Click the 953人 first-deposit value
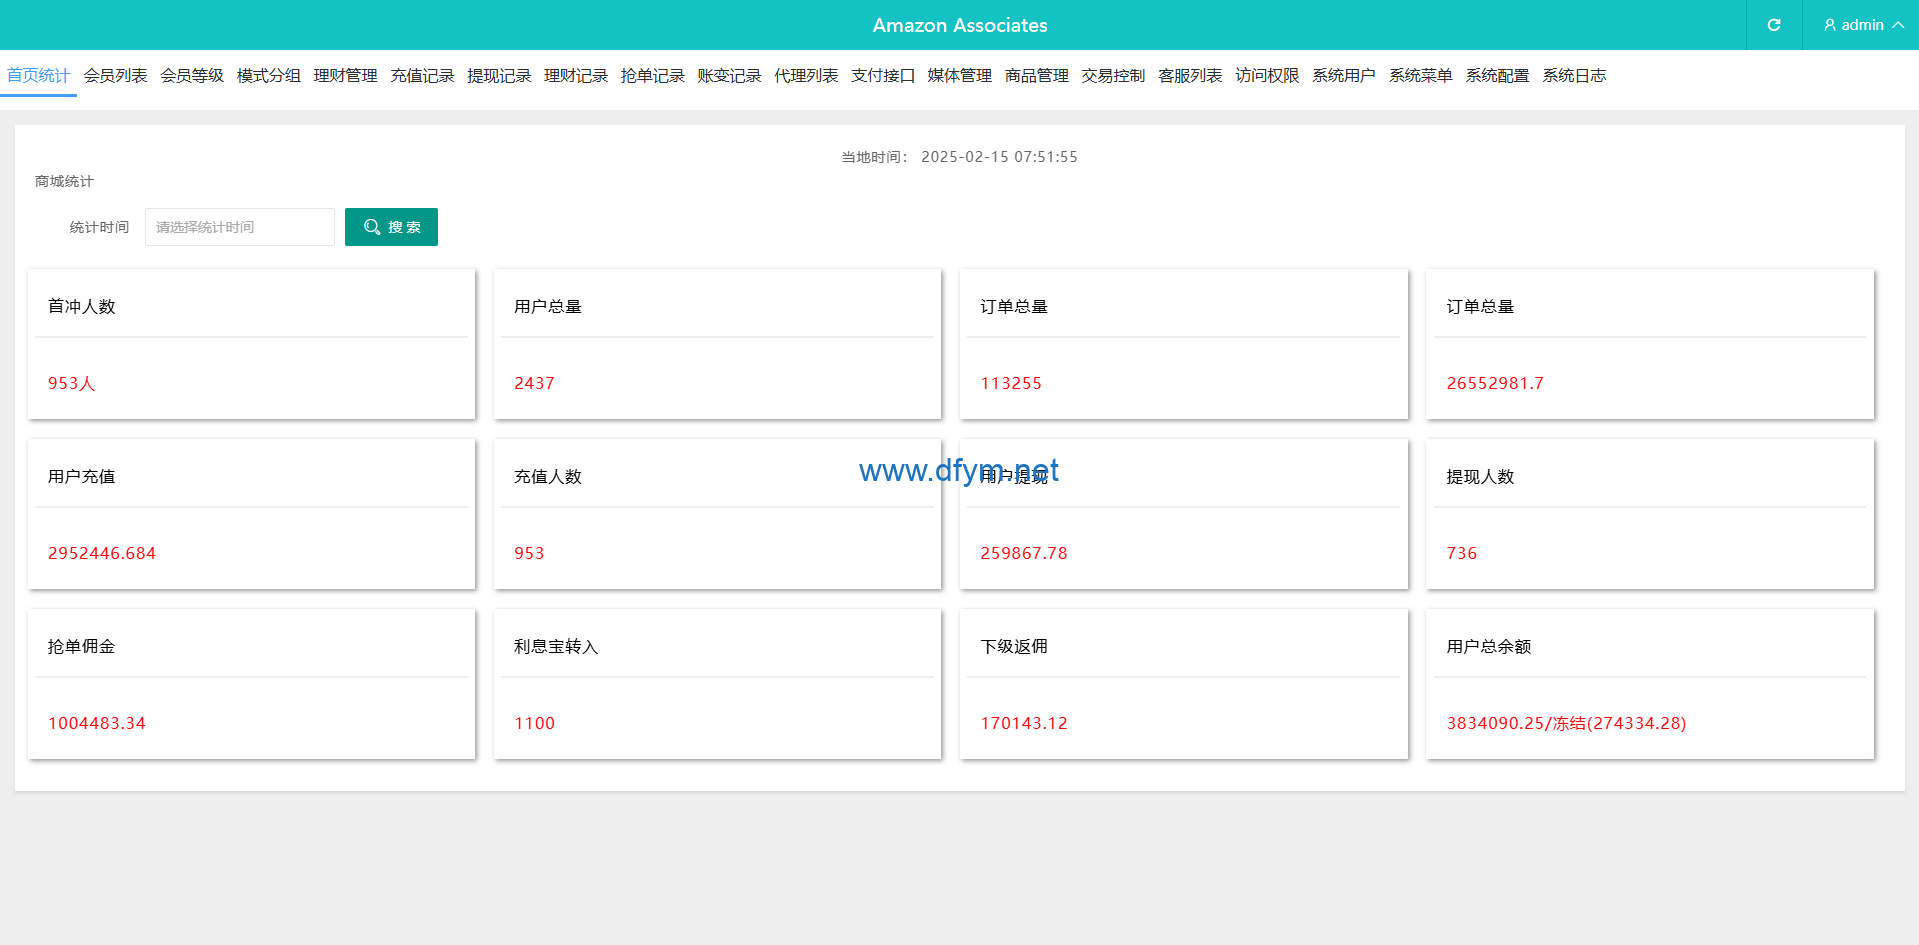The height and width of the screenshot is (945, 1919). pyautogui.click(x=72, y=383)
